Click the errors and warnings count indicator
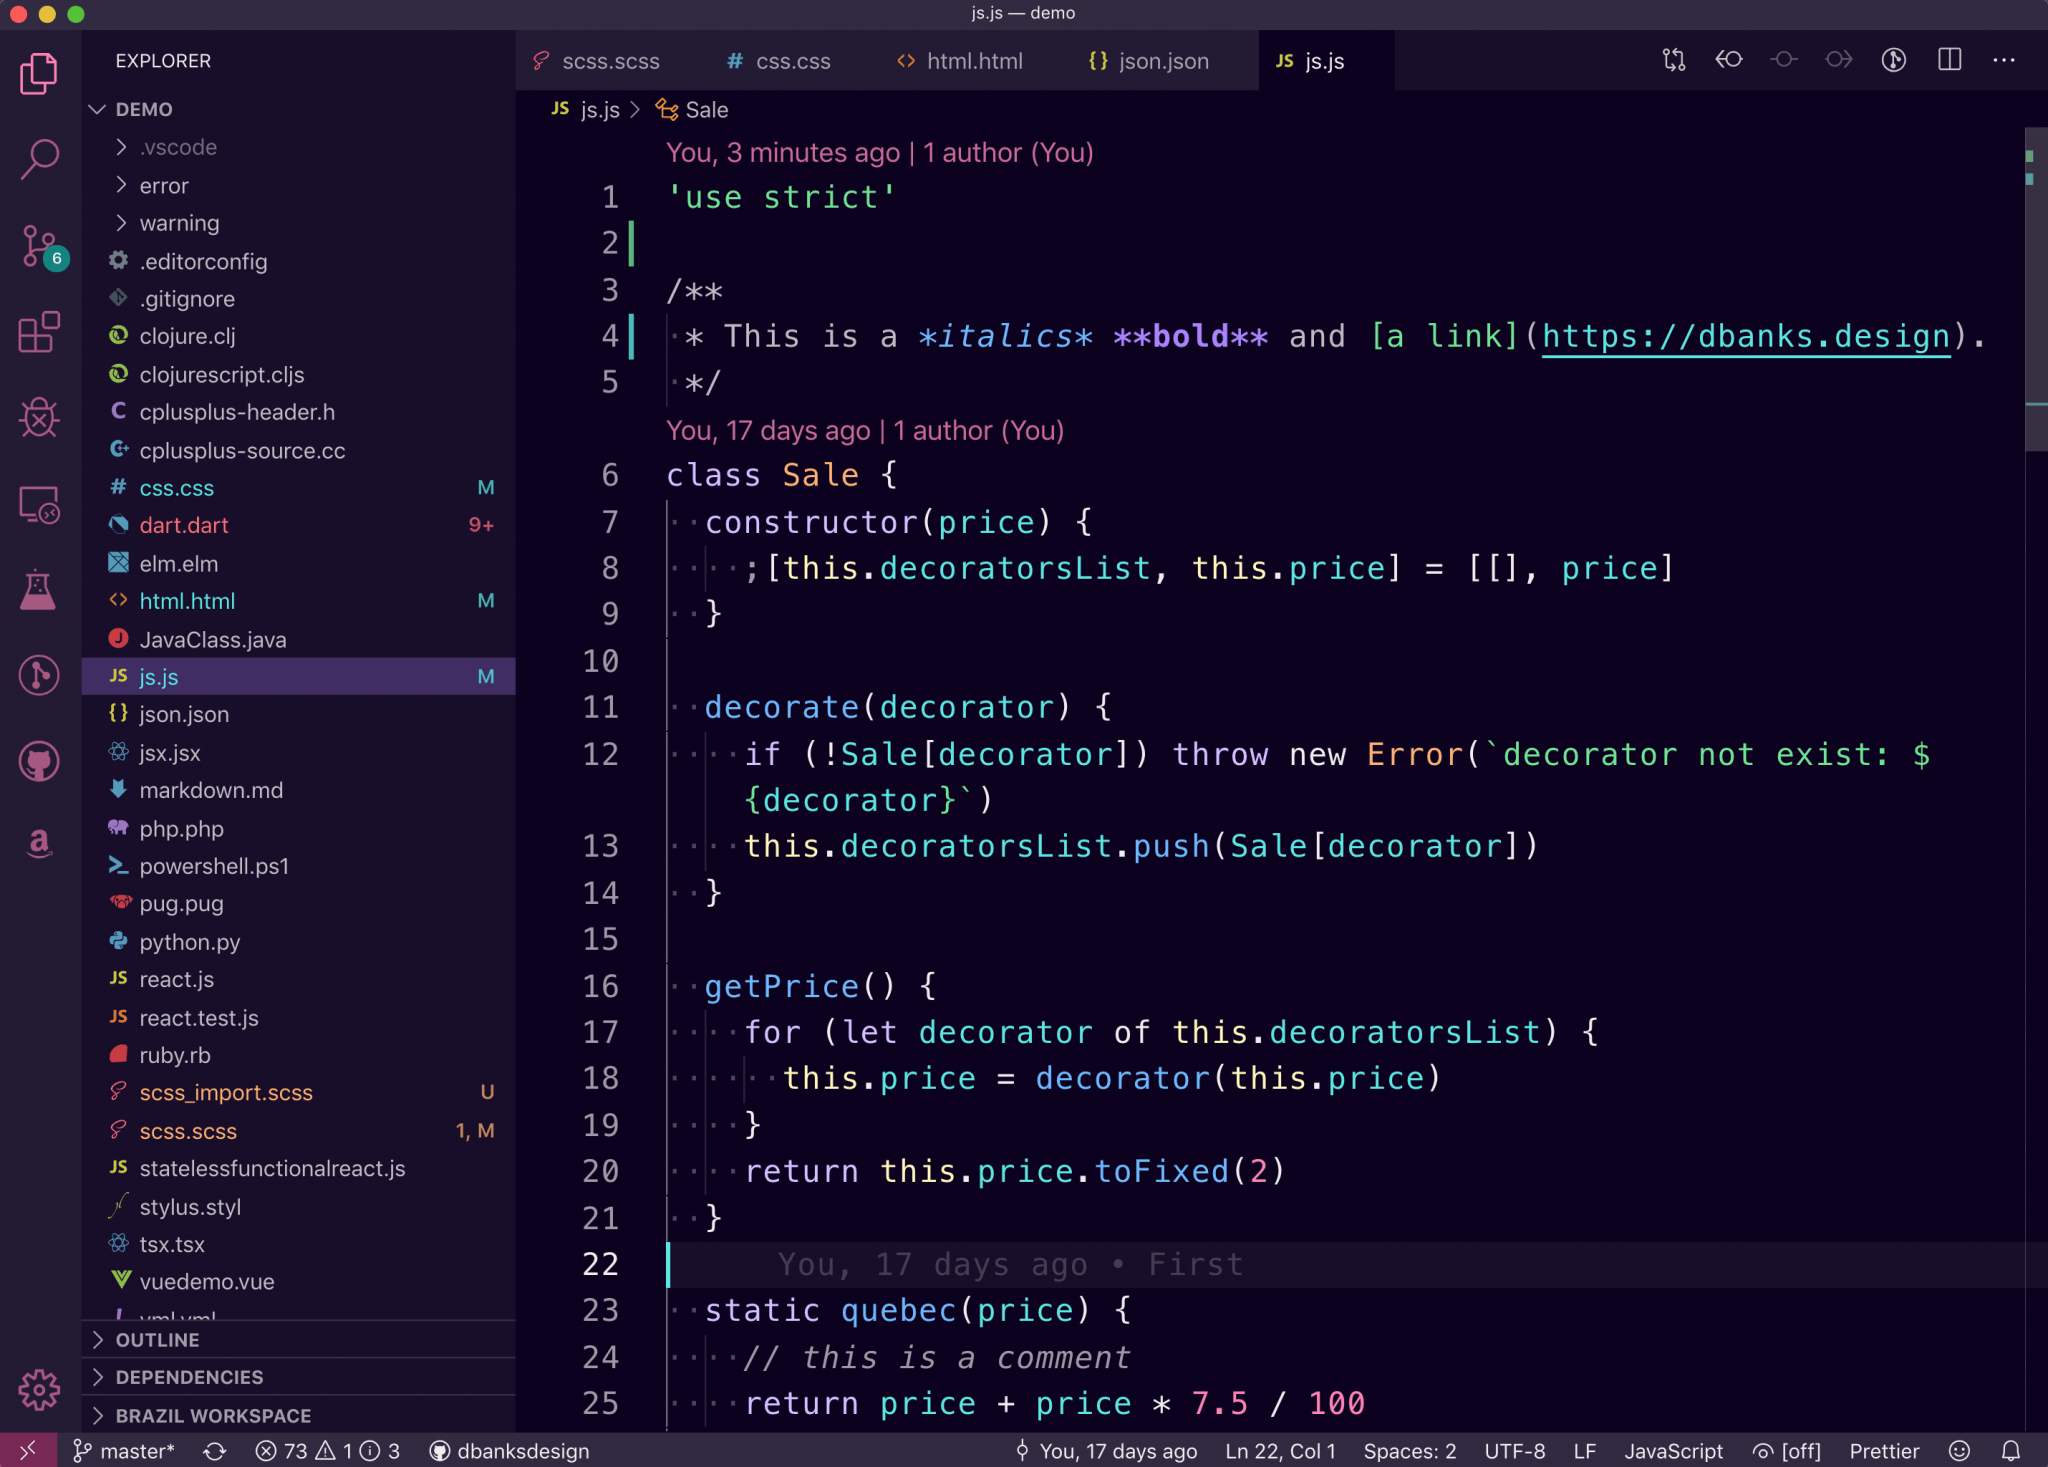2048x1467 pixels. [x=320, y=1451]
